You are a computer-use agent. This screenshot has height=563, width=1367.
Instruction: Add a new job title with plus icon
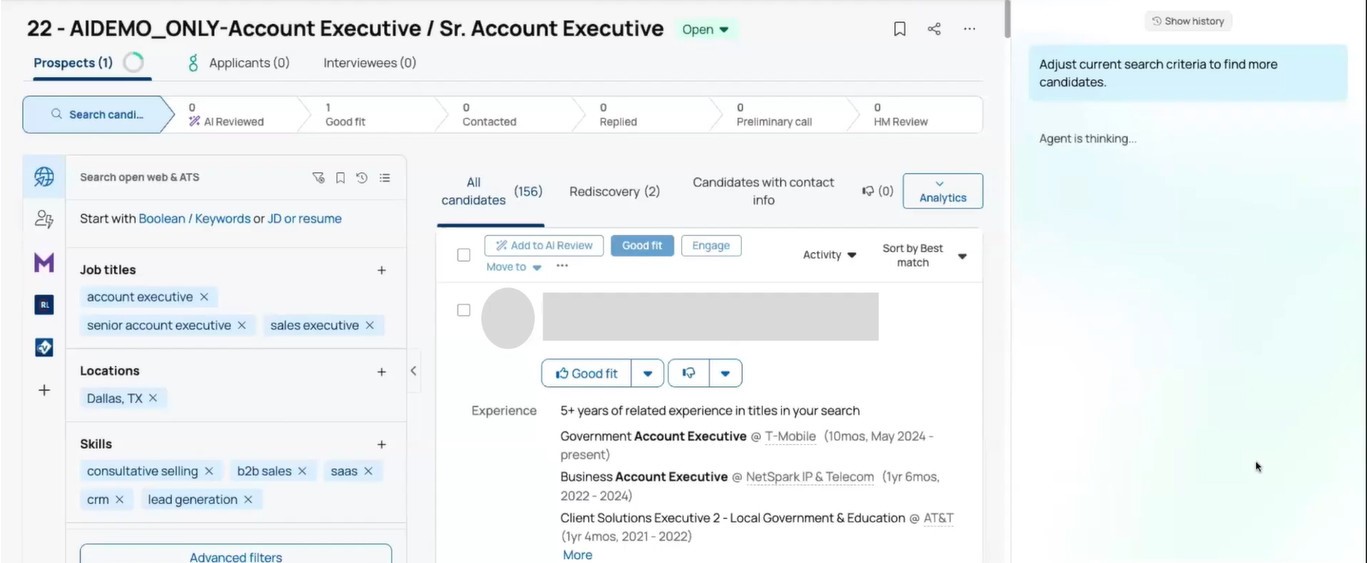381,270
